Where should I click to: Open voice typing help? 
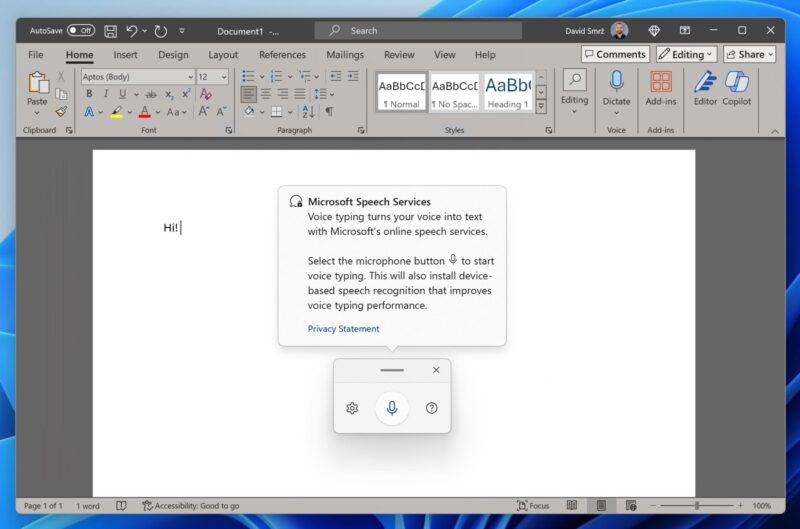pos(432,408)
